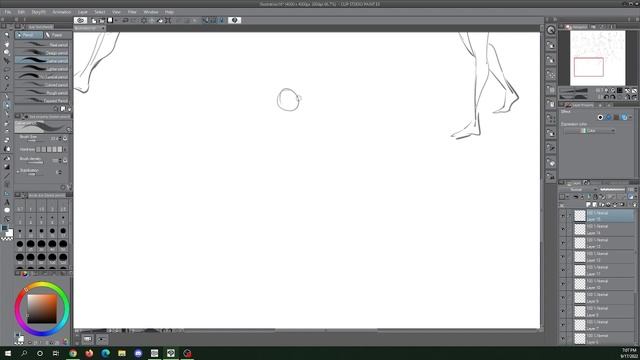Select the Zoom magnifier tool
This screenshot has width=640, height=360.
tap(7, 35)
